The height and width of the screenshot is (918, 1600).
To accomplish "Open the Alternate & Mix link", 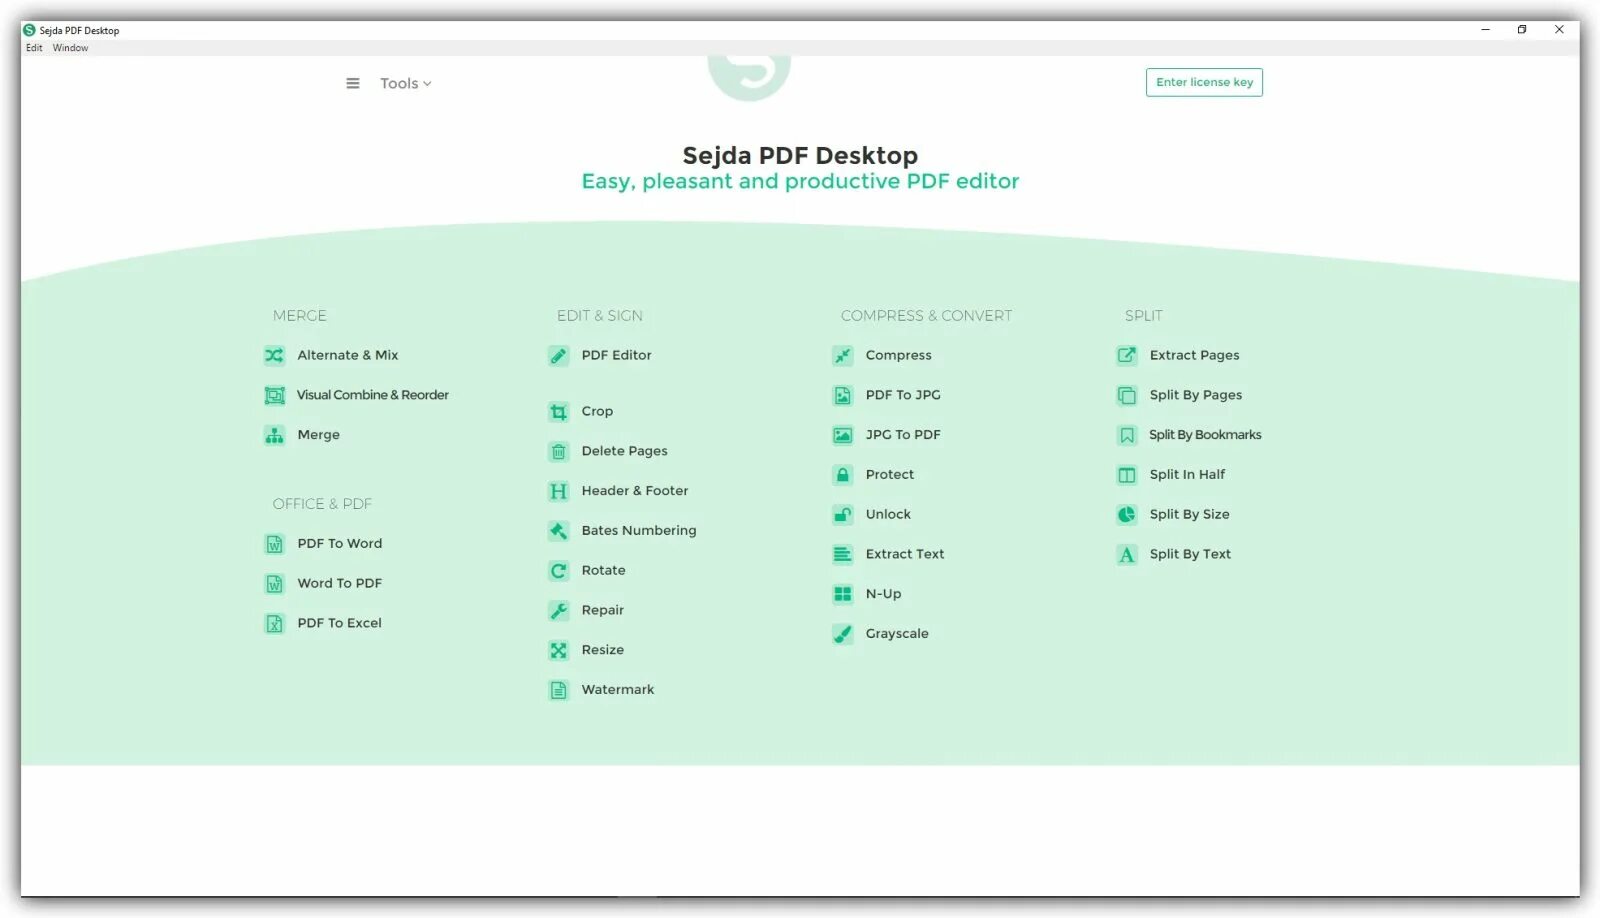I will coord(348,355).
